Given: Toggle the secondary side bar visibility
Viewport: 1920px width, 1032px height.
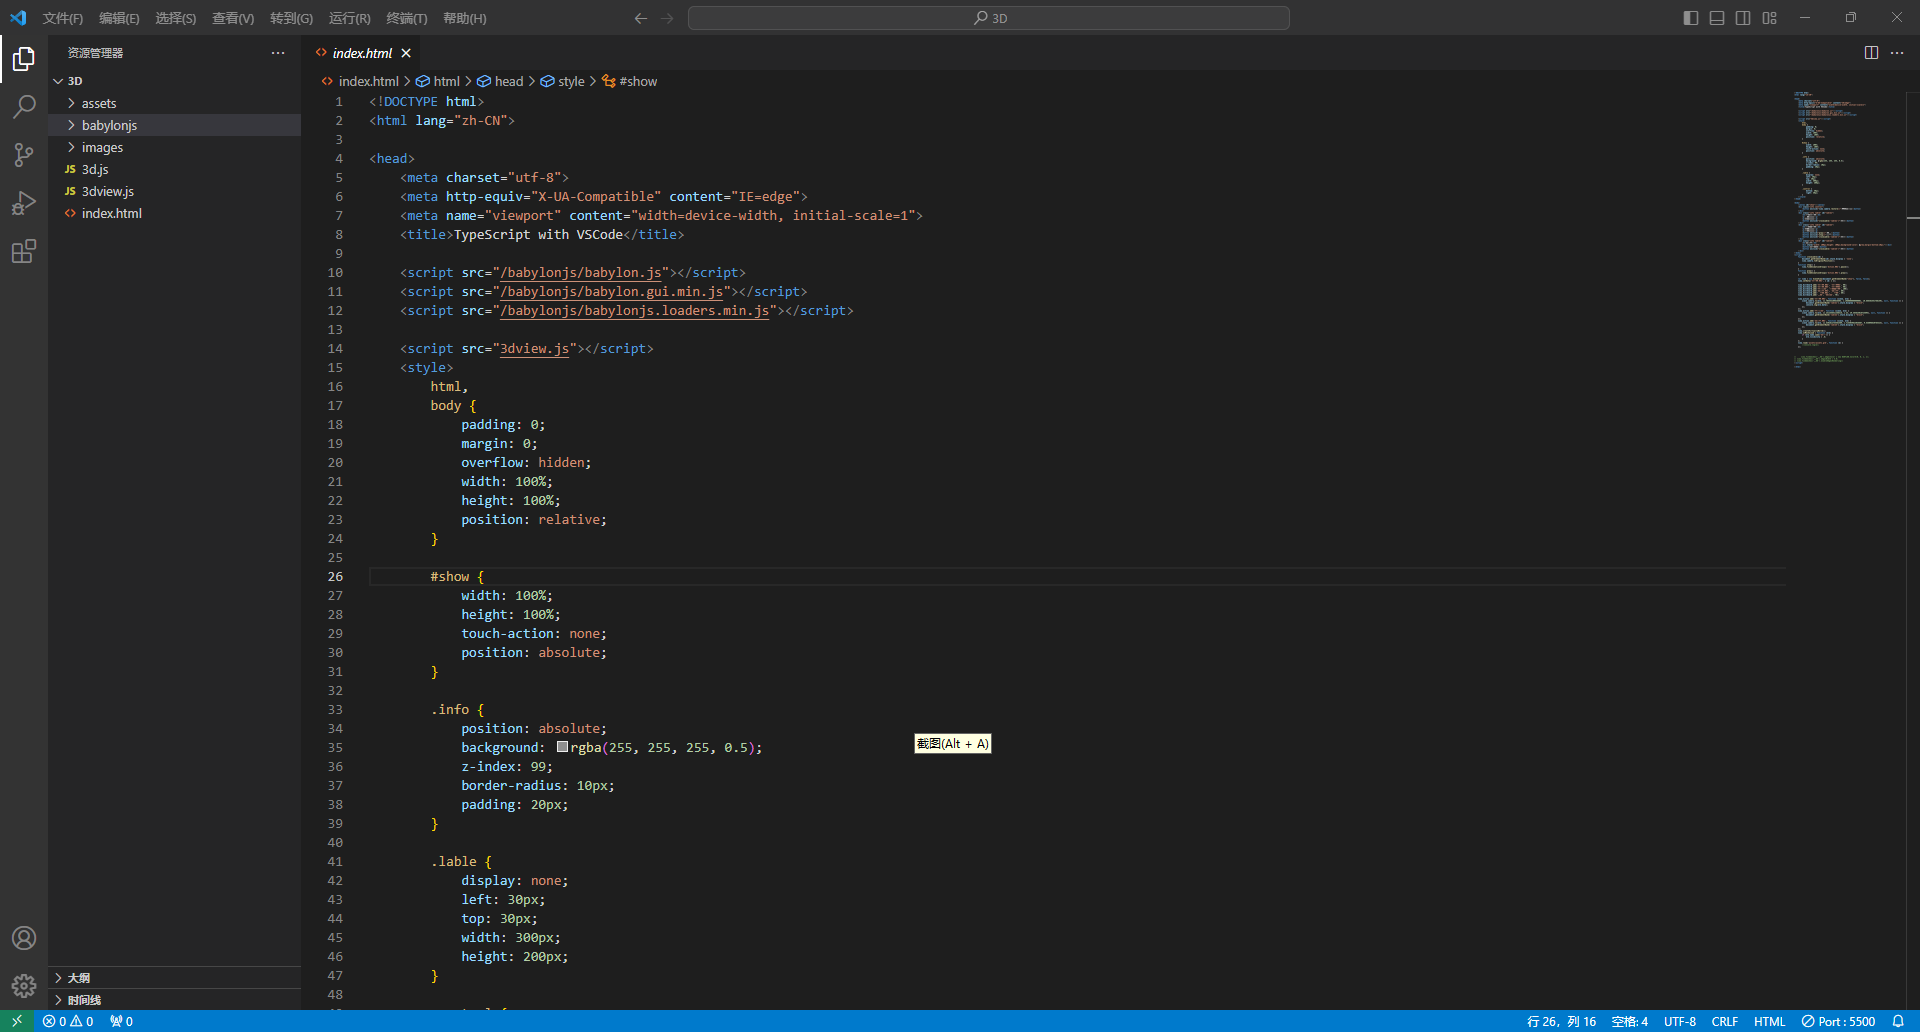Looking at the screenshot, I should tap(1743, 18).
